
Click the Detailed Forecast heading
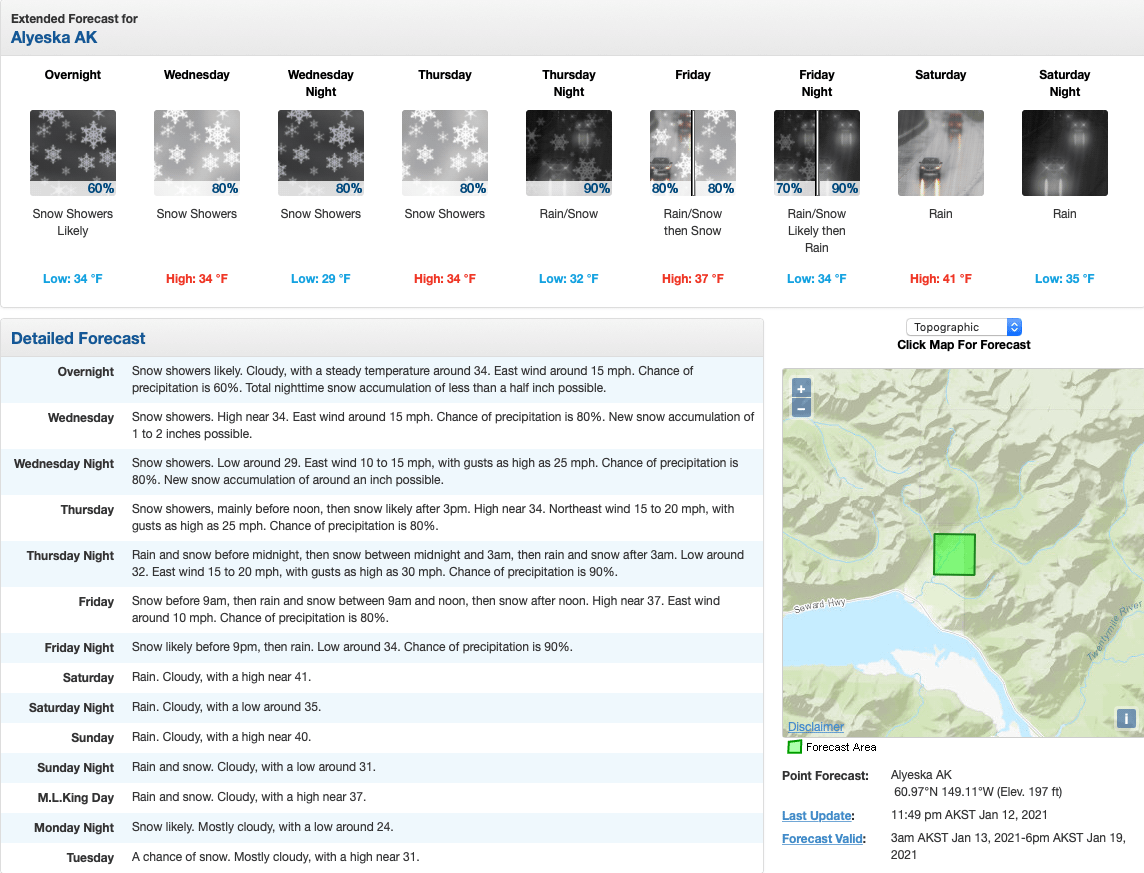78,338
